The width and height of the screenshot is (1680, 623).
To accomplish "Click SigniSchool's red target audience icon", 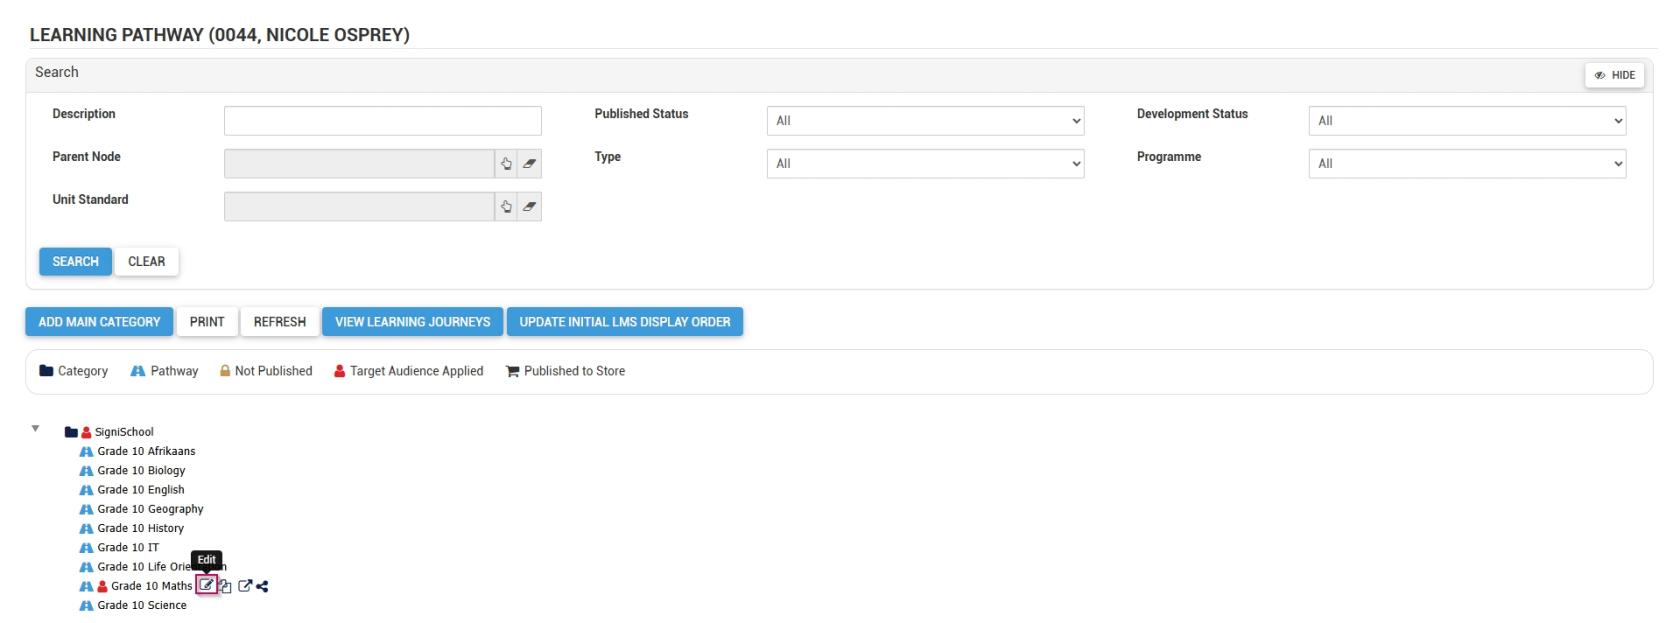I will pyautogui.click(x=86, y=432).
